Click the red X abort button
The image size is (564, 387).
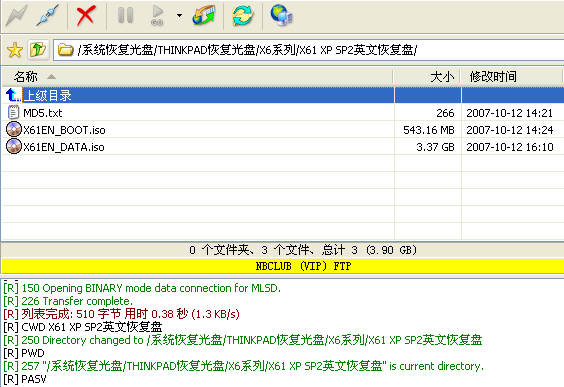86,15
